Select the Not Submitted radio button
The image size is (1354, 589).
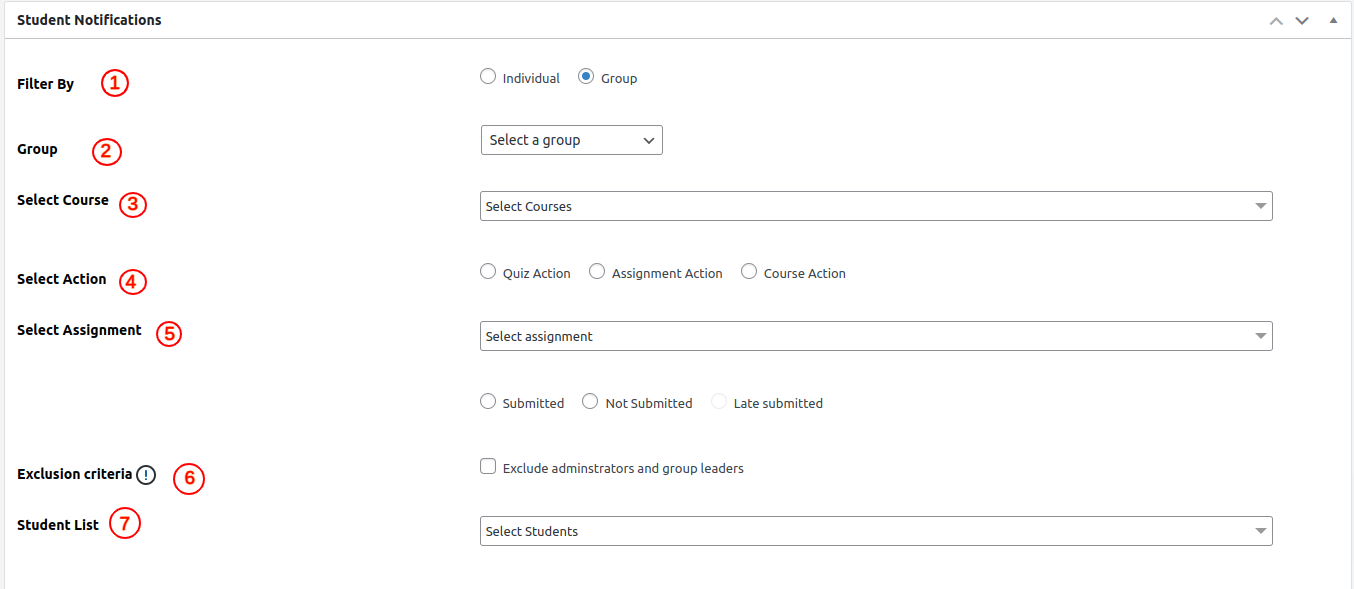[x=590, y=402]
